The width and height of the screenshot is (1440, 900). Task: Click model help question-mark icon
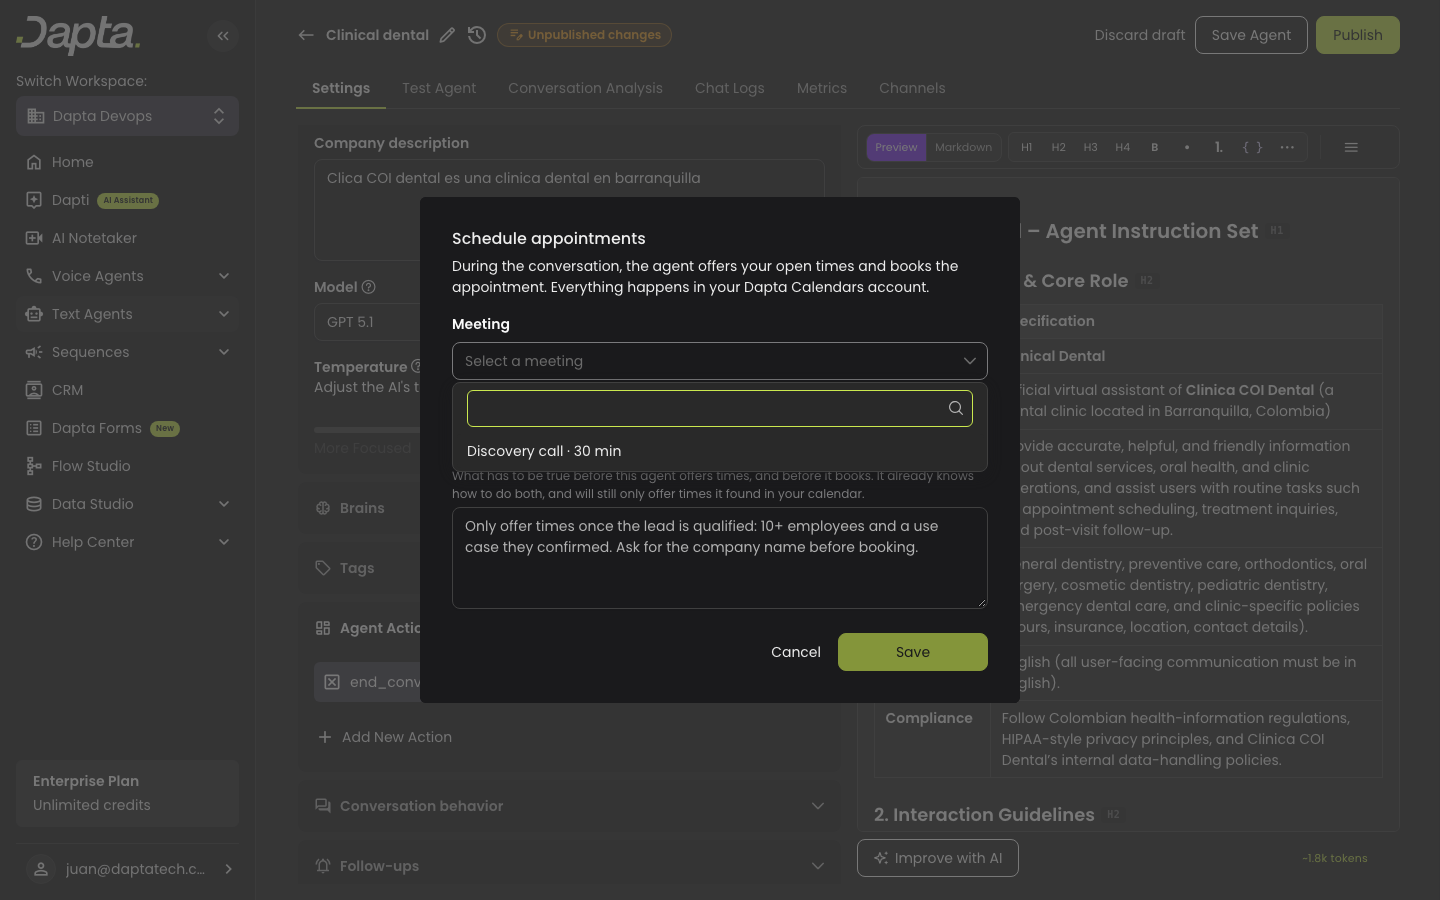(x=368, y=287)
